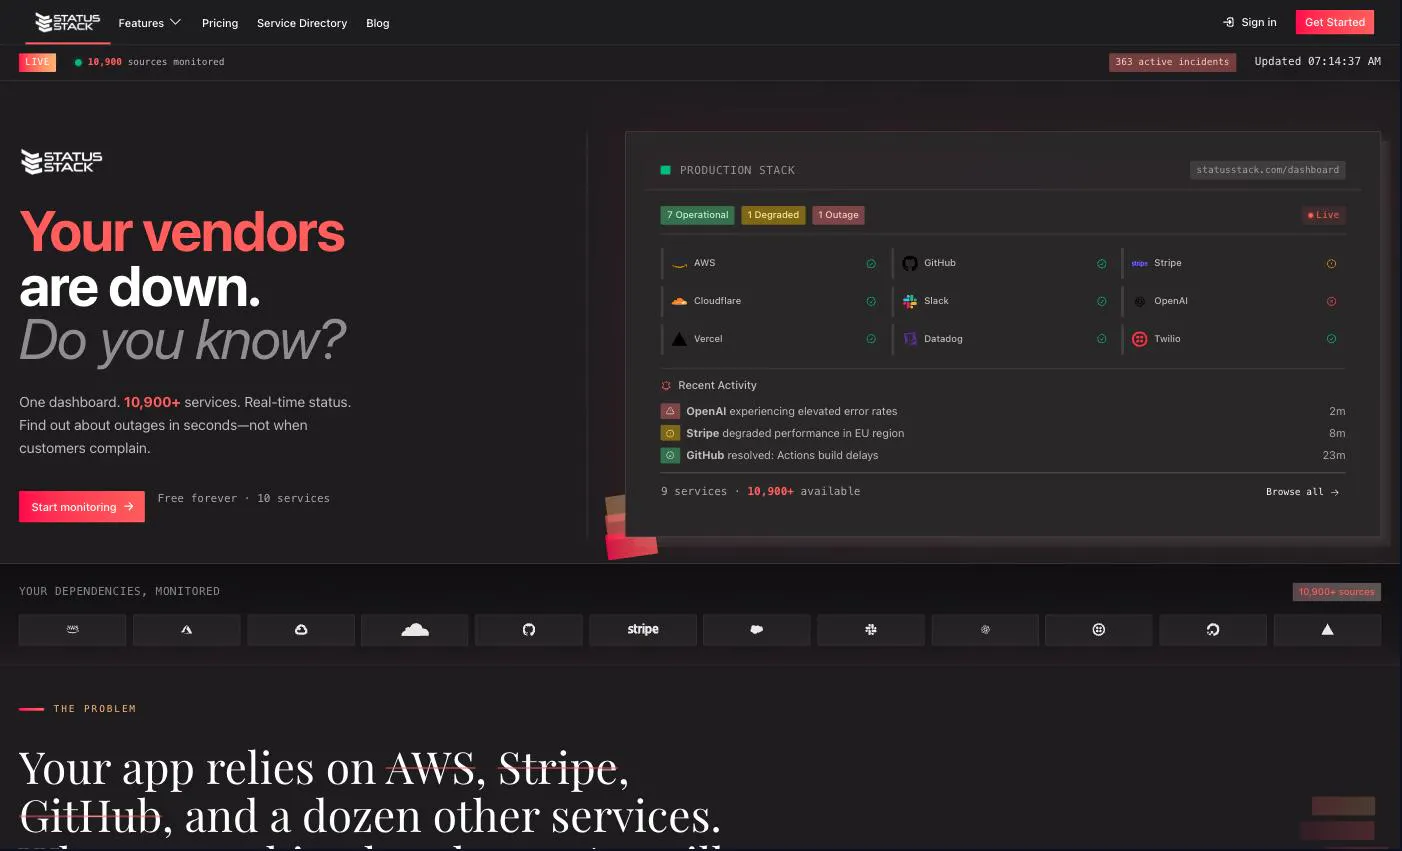1402x851 pixels.
Task: Click the Twilio logo in the dashboard card
Action: point(1139,339)
